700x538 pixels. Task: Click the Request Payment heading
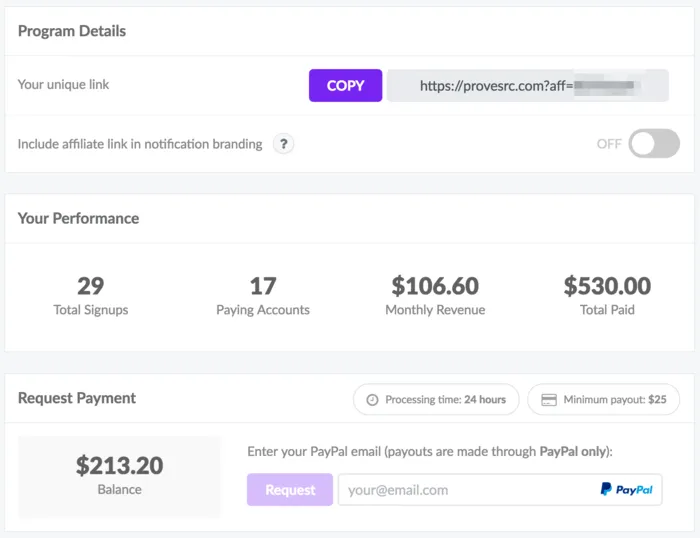click(77, 398)
